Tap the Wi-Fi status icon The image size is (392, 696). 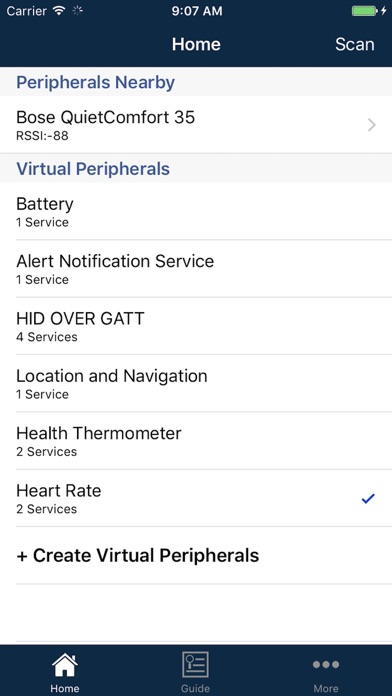point(59,11)
